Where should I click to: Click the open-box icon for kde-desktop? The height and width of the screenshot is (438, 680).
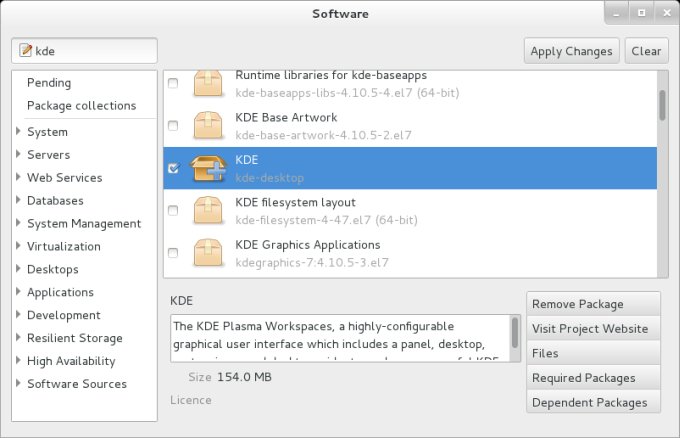coord(209,168)
